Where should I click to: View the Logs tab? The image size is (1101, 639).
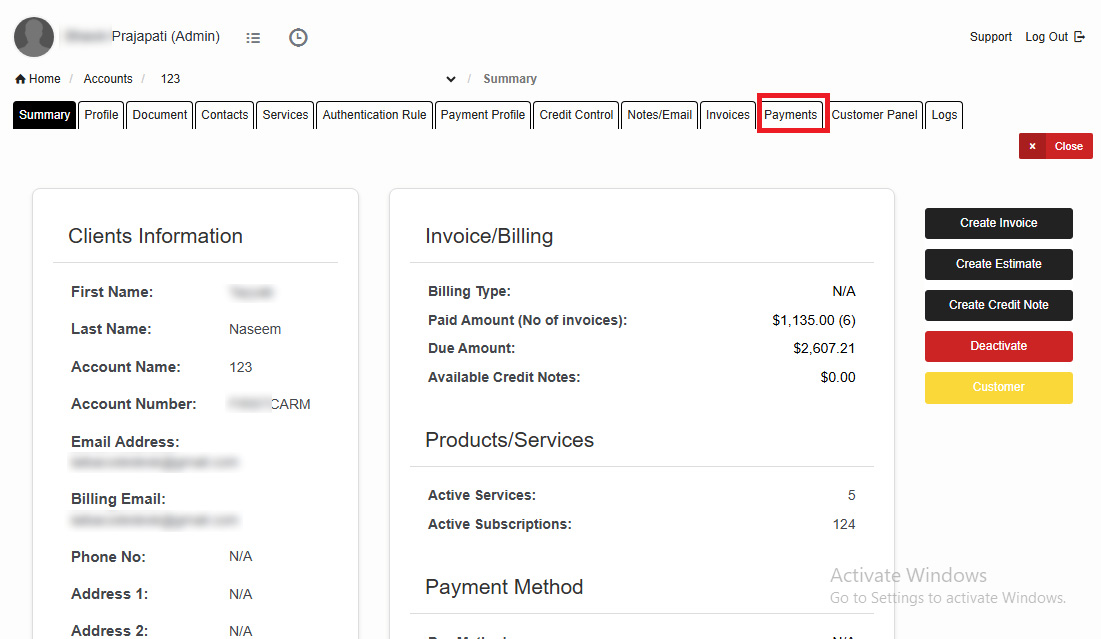tap(944, 115)
